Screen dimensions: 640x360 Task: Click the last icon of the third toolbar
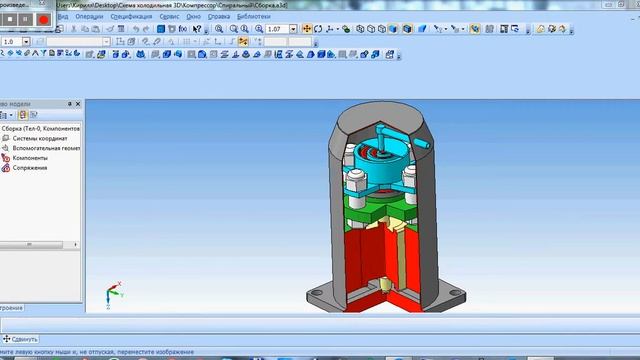(x=389, y=54)
